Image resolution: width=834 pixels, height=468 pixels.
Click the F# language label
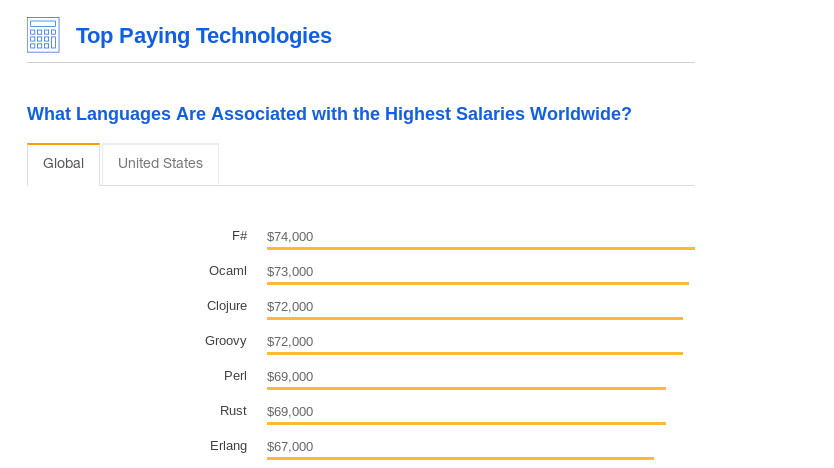point(239,236)
